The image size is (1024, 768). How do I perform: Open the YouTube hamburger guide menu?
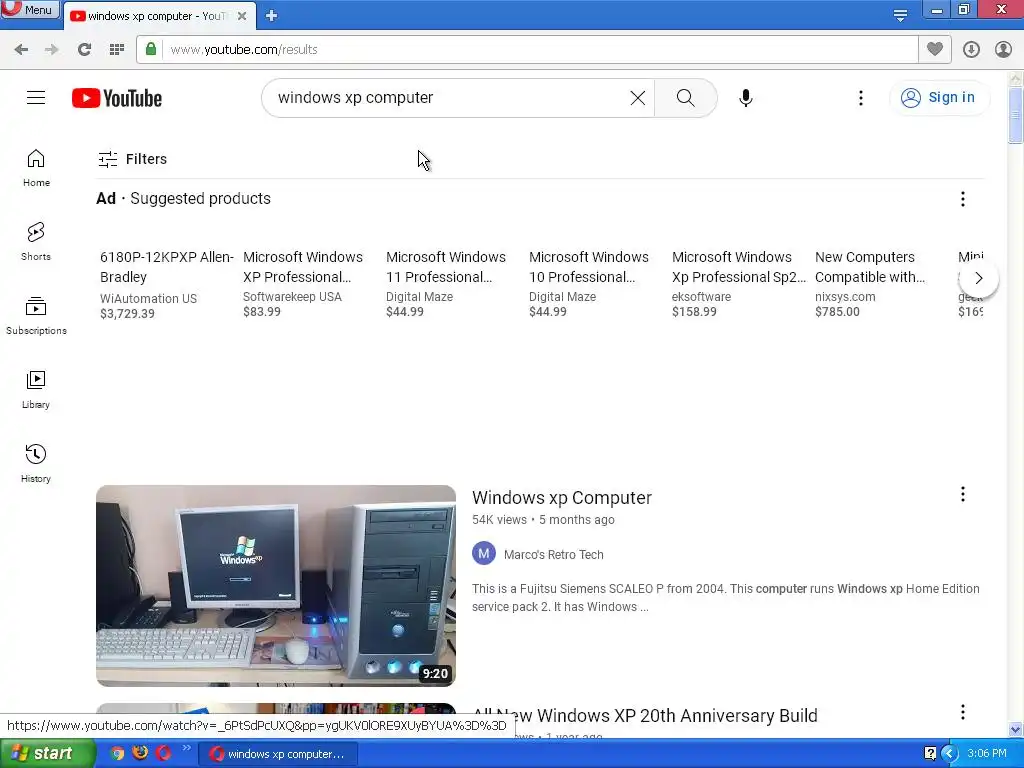[36, 98]
